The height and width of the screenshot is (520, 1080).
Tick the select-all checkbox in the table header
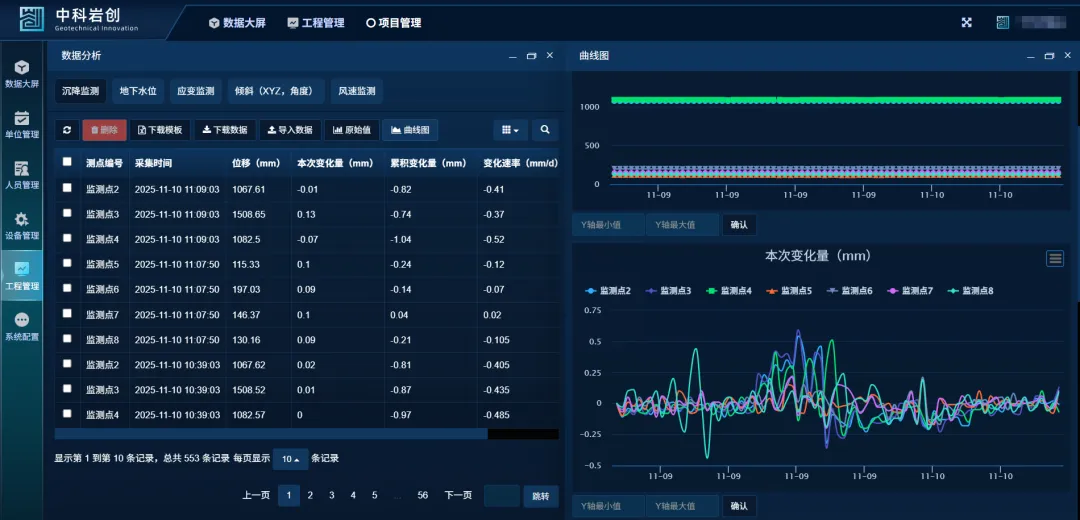(67, 162)
